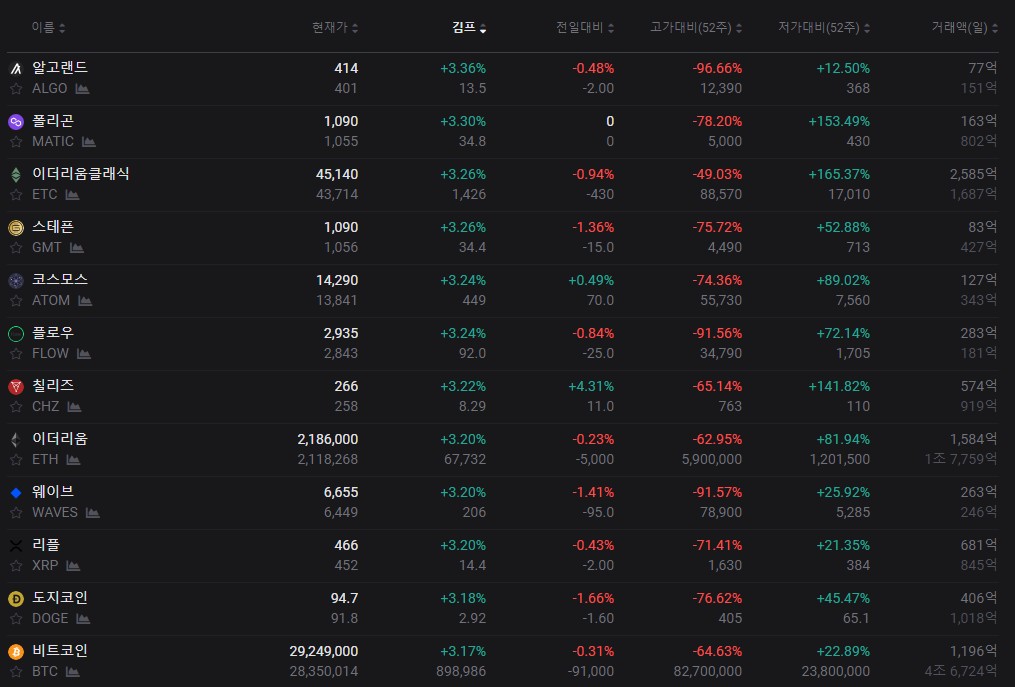The height and width of the screenshot is (687, 1015).
Task: Select ETC trading volume 2,585억
Action: [x=974, y=174]
